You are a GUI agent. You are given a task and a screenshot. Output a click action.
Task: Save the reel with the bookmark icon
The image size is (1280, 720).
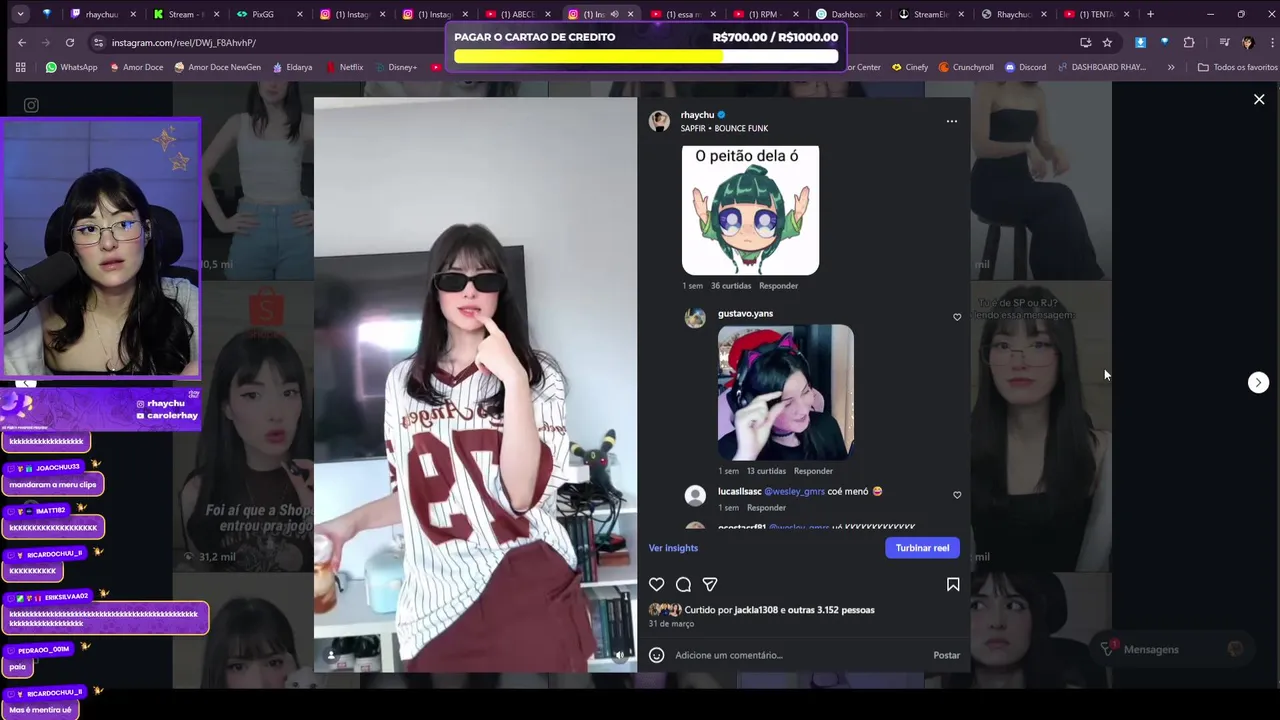[x=953, y=584]
